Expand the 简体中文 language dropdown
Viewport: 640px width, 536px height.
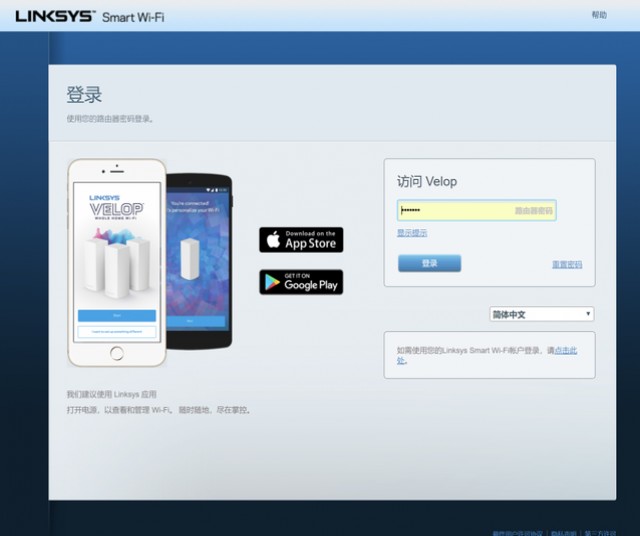pyautogui.click(x=542, y=314)
